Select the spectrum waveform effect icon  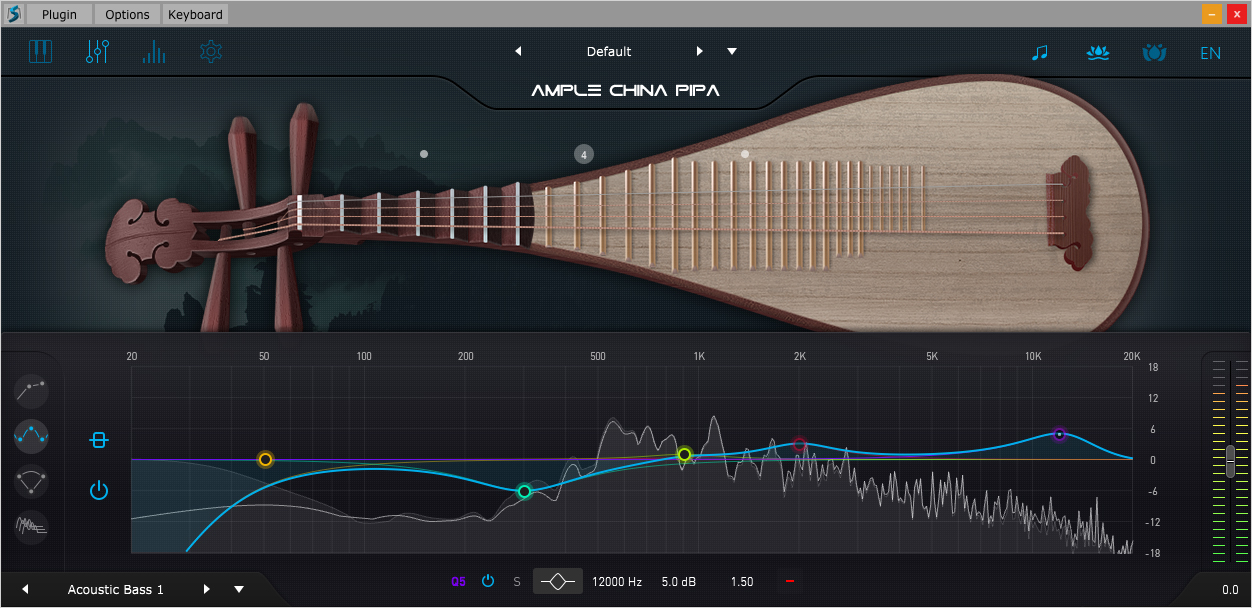tap(31, 525)
